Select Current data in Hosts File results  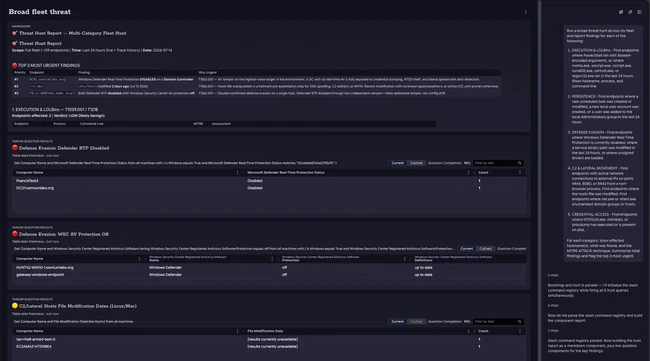(x=397, y=322)
